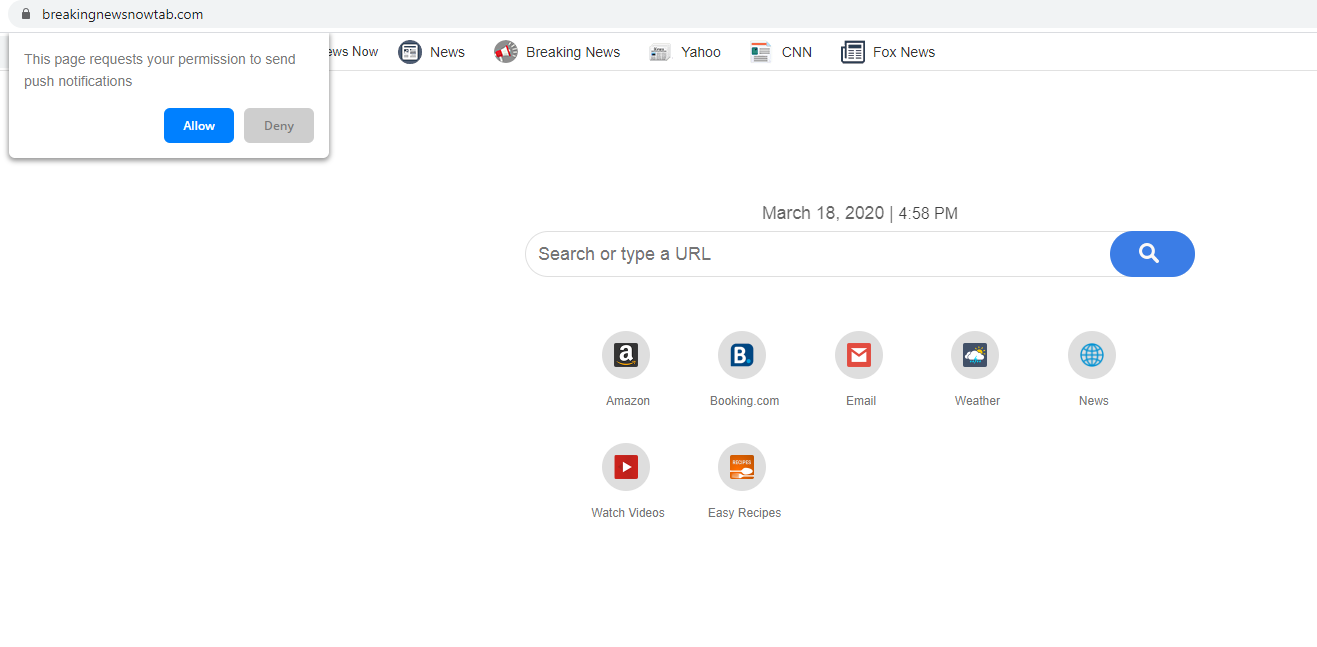Click the News newspaper icon in toolbar
The width and height of the screenshot is (1317, 647).
tap(410, 52)
